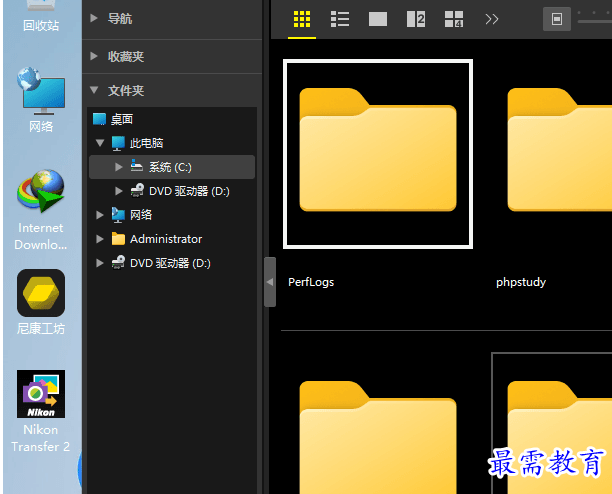Open 4-image compare view

click(x=454, y=19)
